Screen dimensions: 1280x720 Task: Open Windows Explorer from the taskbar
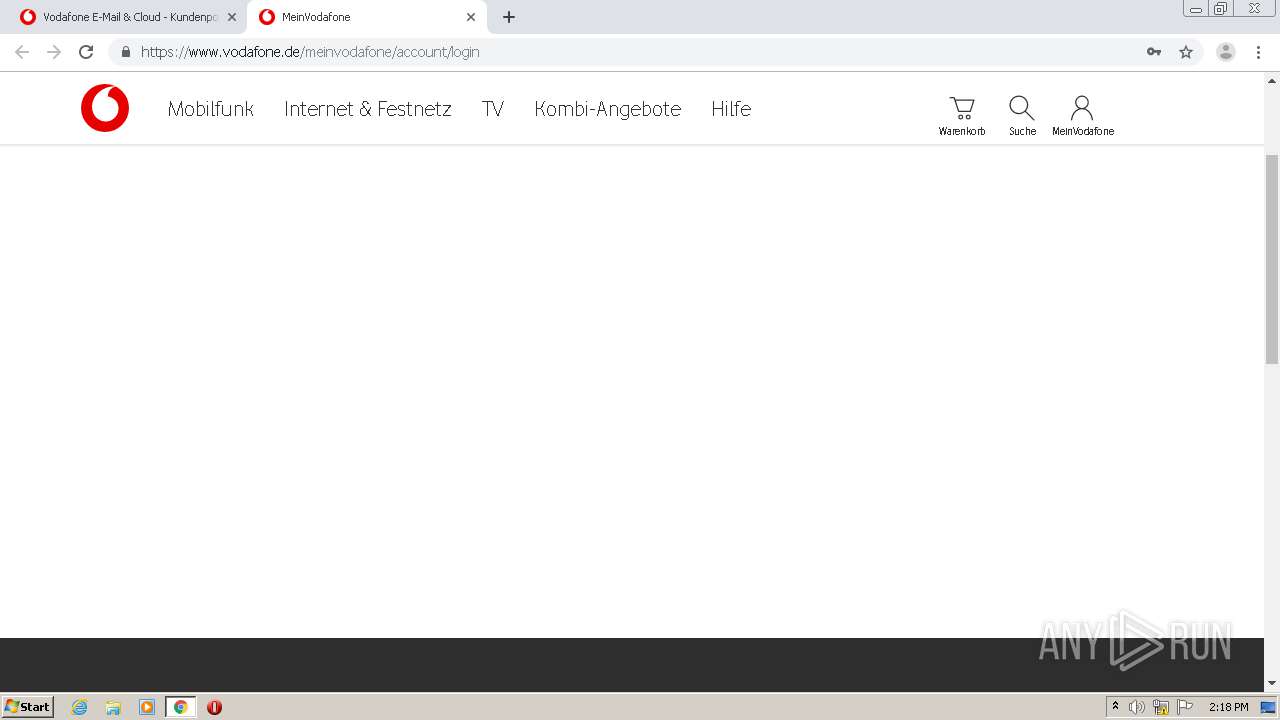point(113,707)
